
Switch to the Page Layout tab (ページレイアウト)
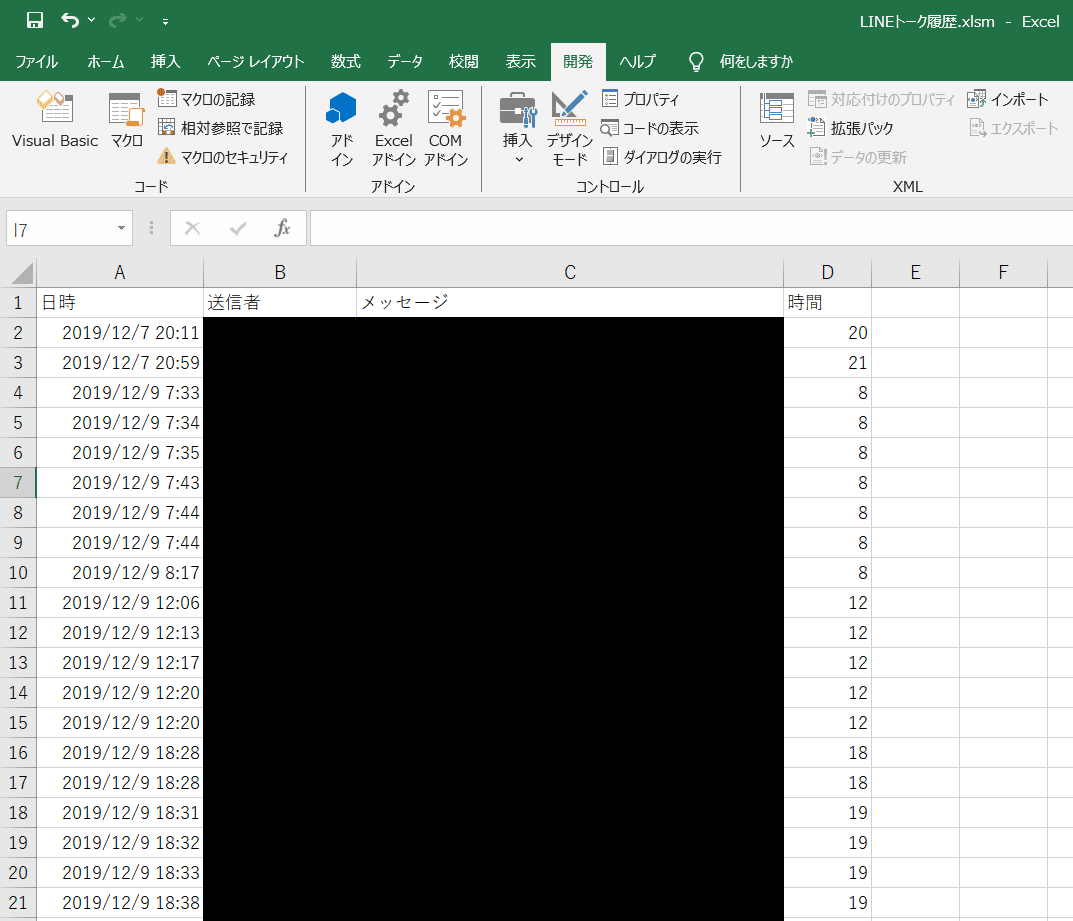click(256, 62)
